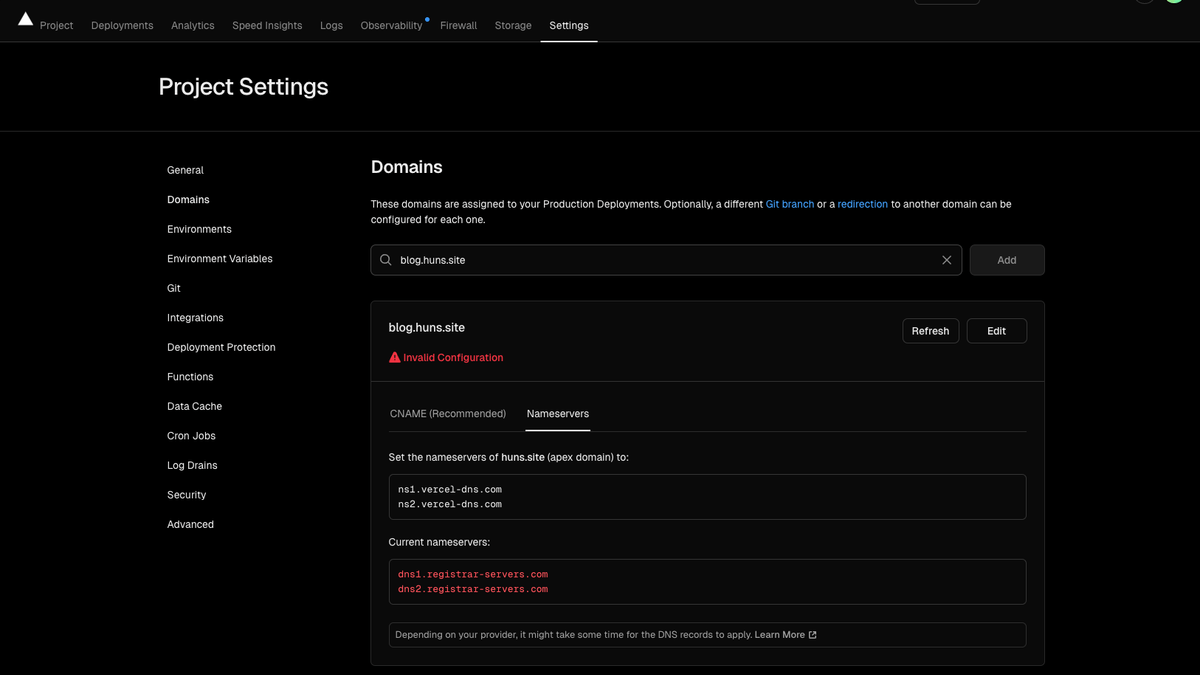Screen dimensions: 1200x675
Task: Go to the Logs tab
Action: (331, 25)
